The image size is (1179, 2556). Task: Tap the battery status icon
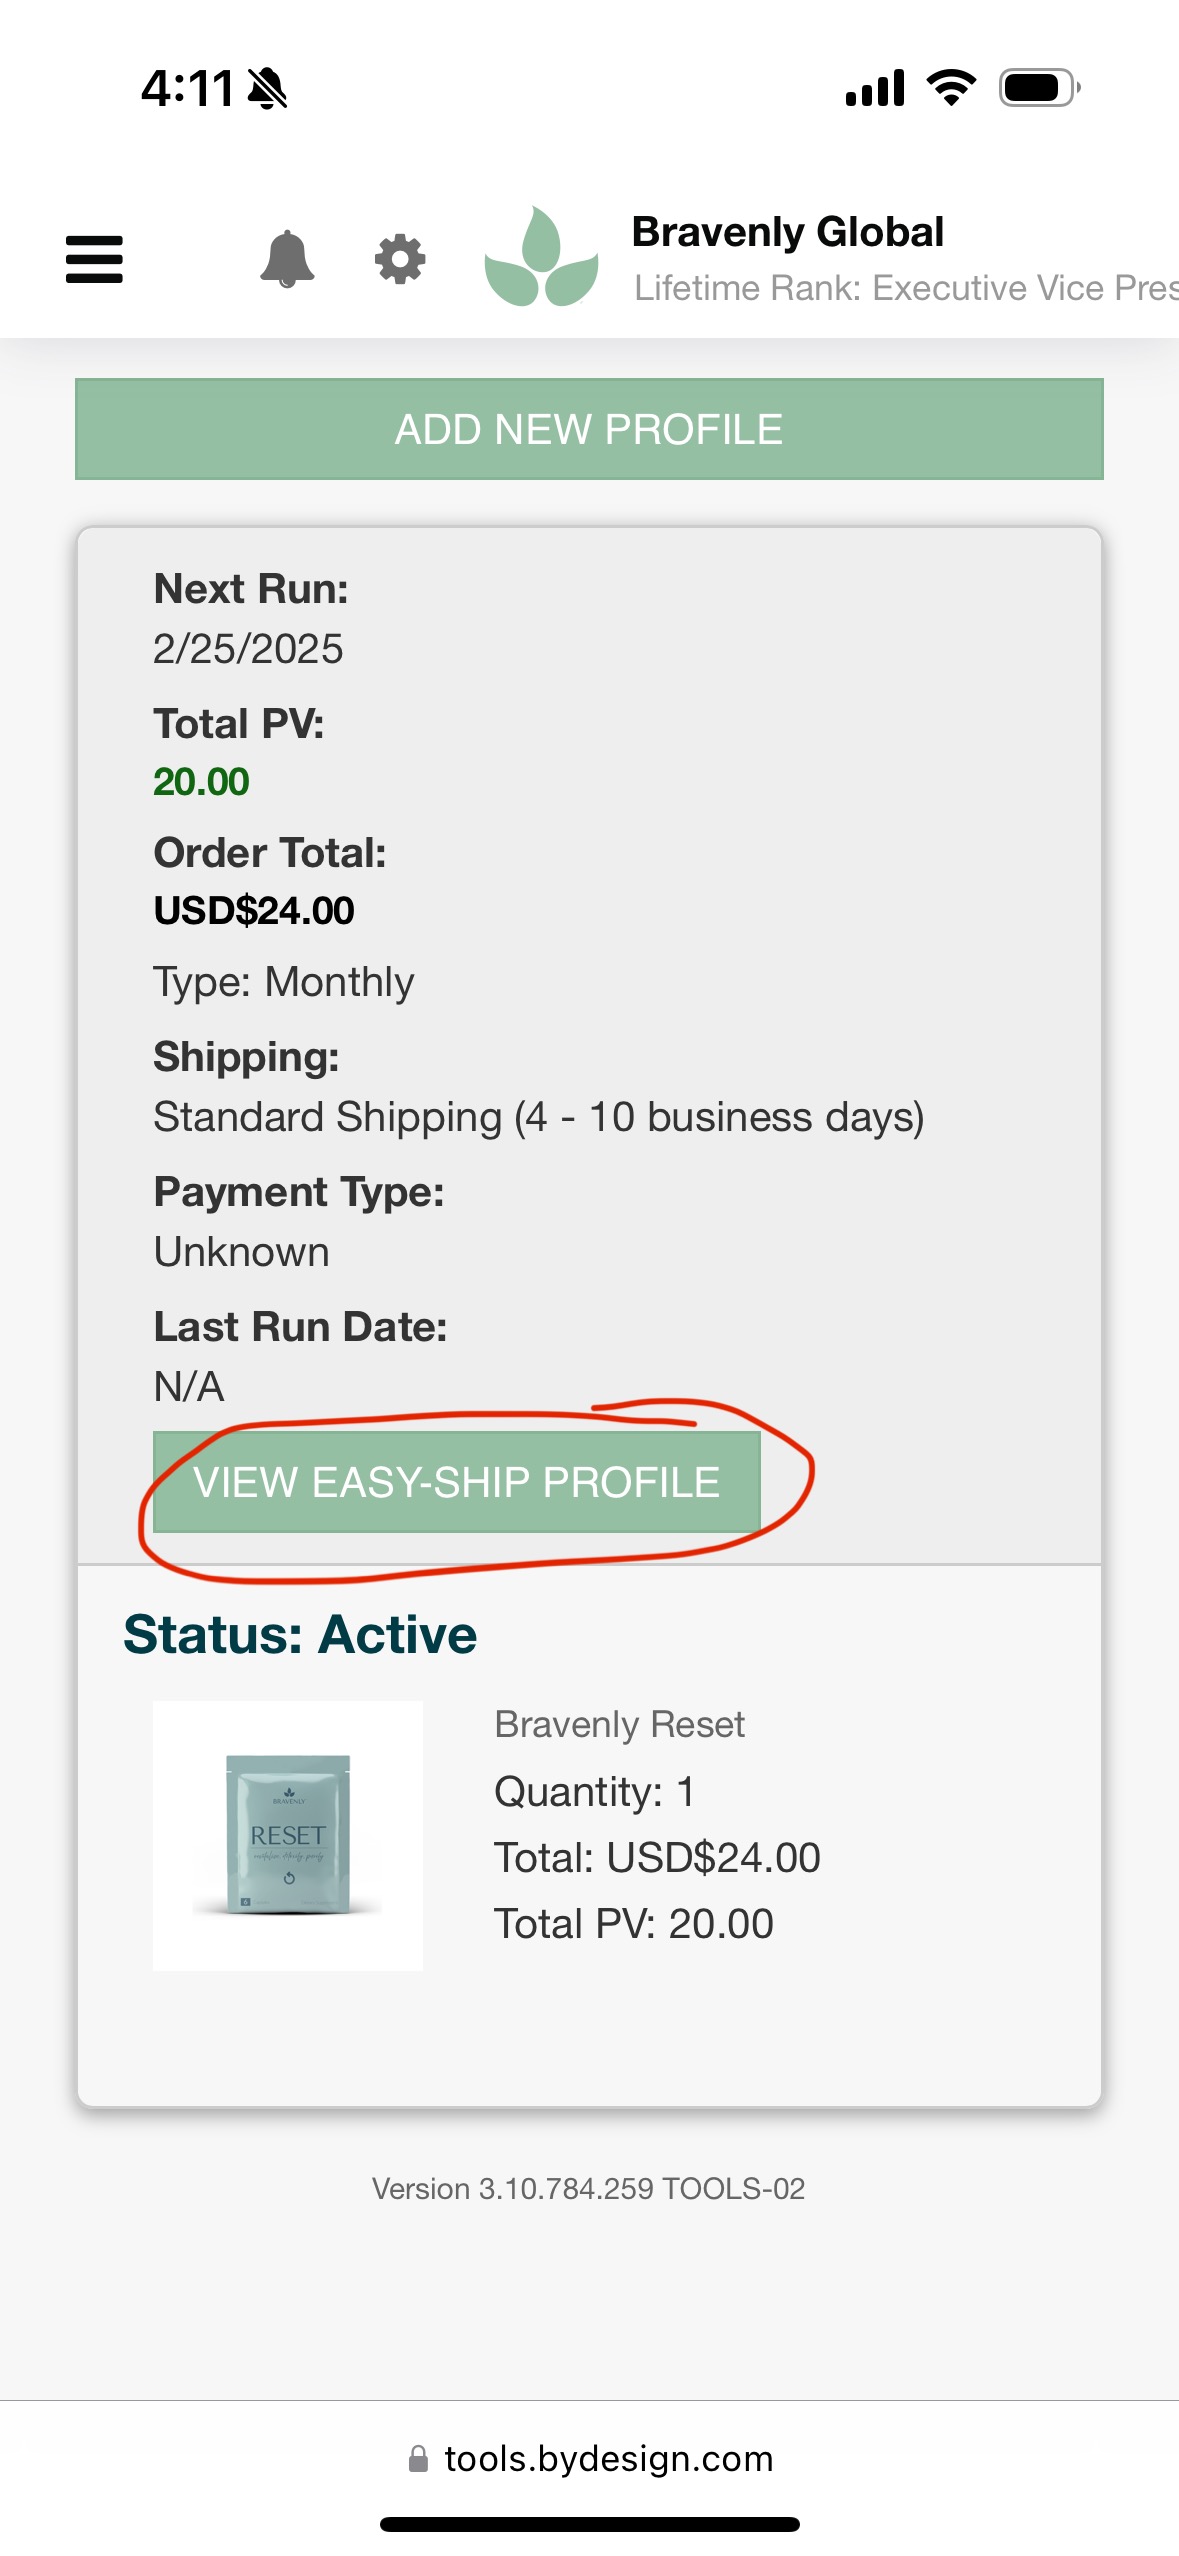click(1039, 88)
